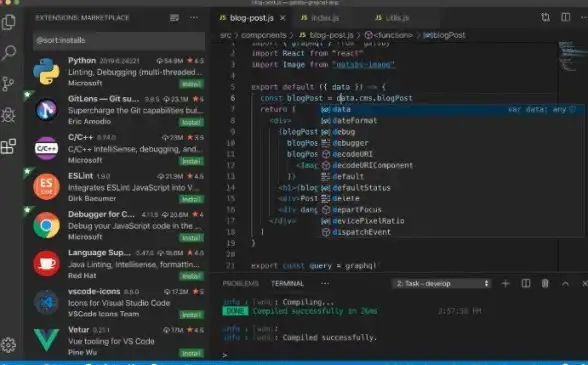Click the 'gatsby-image' import link
588x365 pixels.
(363, 65)
